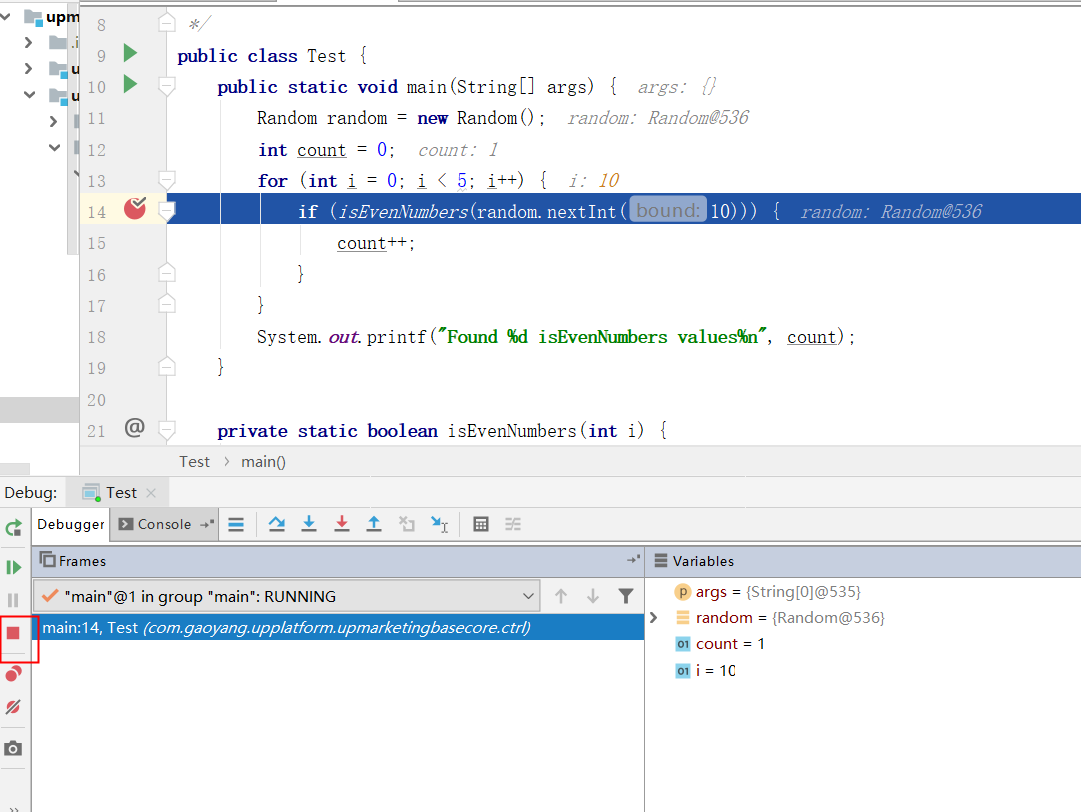Run to cursor position
Viewport: 1081px width, 812px height.
pyautogui.click(x=439, y=525)
